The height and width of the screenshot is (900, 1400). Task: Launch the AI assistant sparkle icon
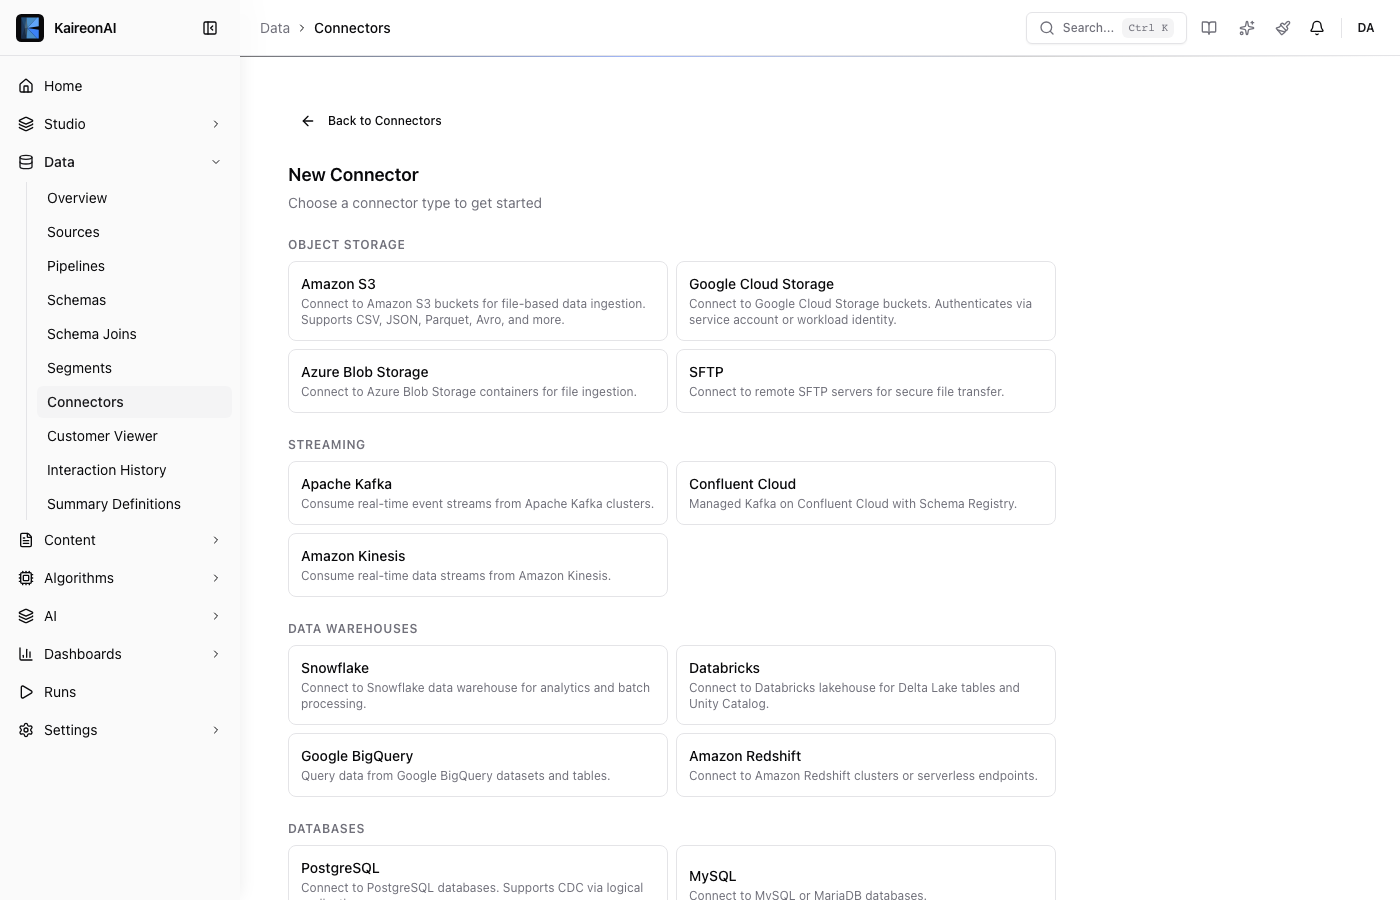tap(1246, 28)
